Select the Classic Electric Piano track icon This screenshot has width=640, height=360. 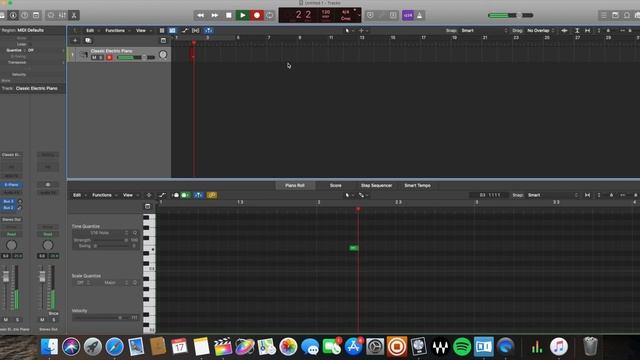pos(84,55)
